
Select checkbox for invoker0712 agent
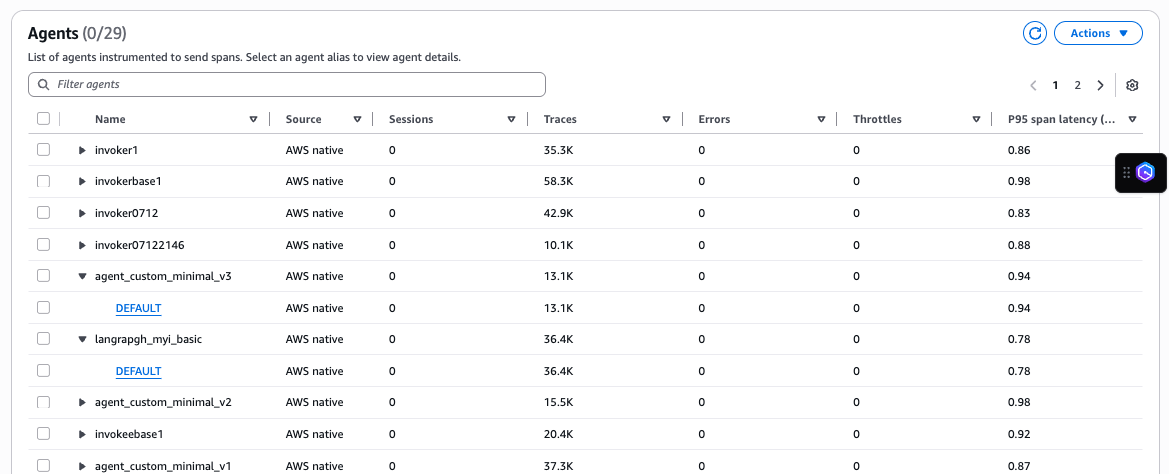[43, 213]
